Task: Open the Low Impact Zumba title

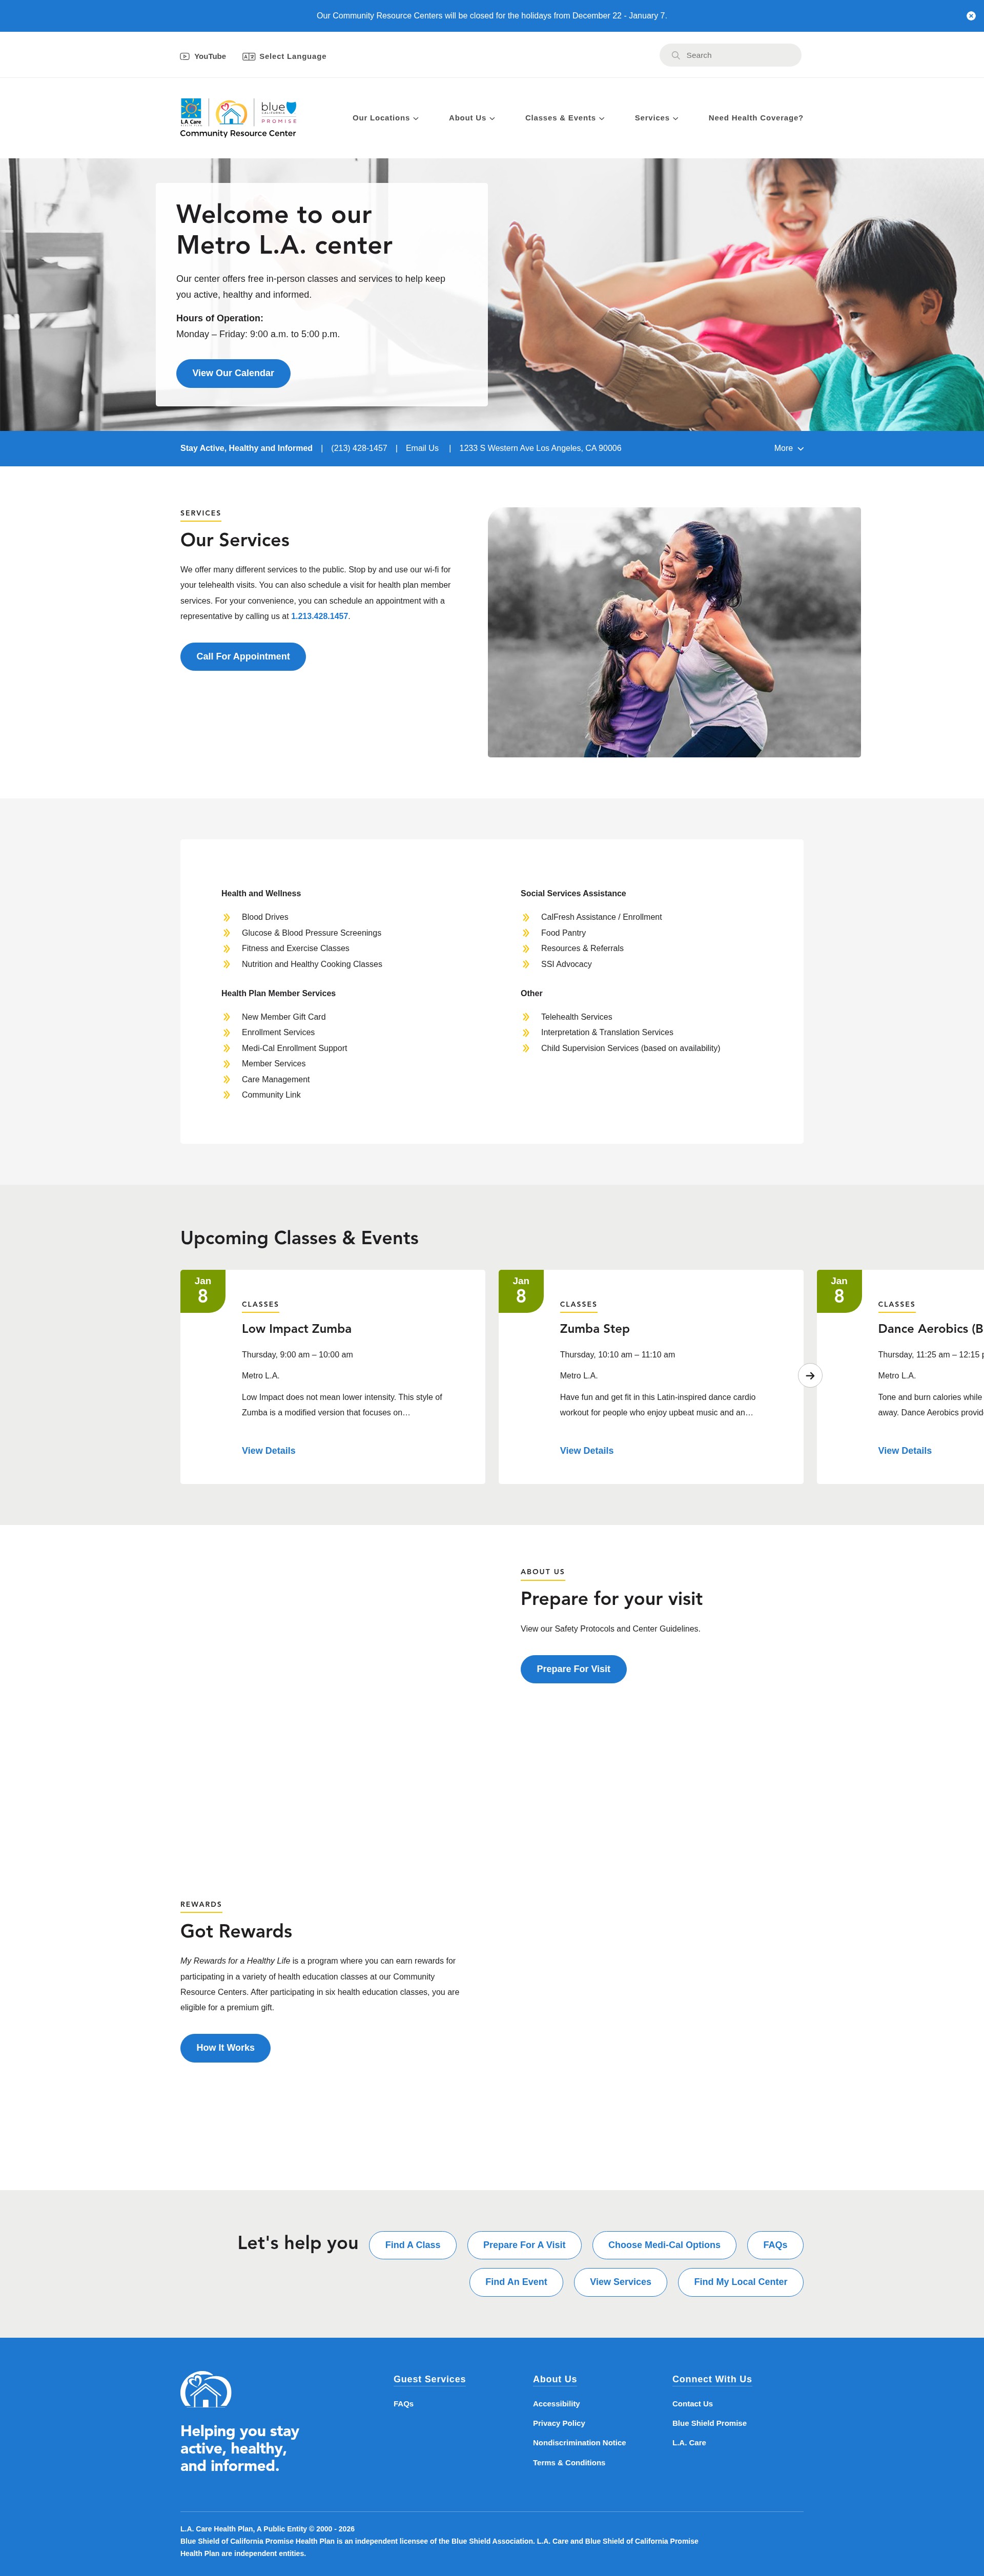Action: click(296, 1328)
